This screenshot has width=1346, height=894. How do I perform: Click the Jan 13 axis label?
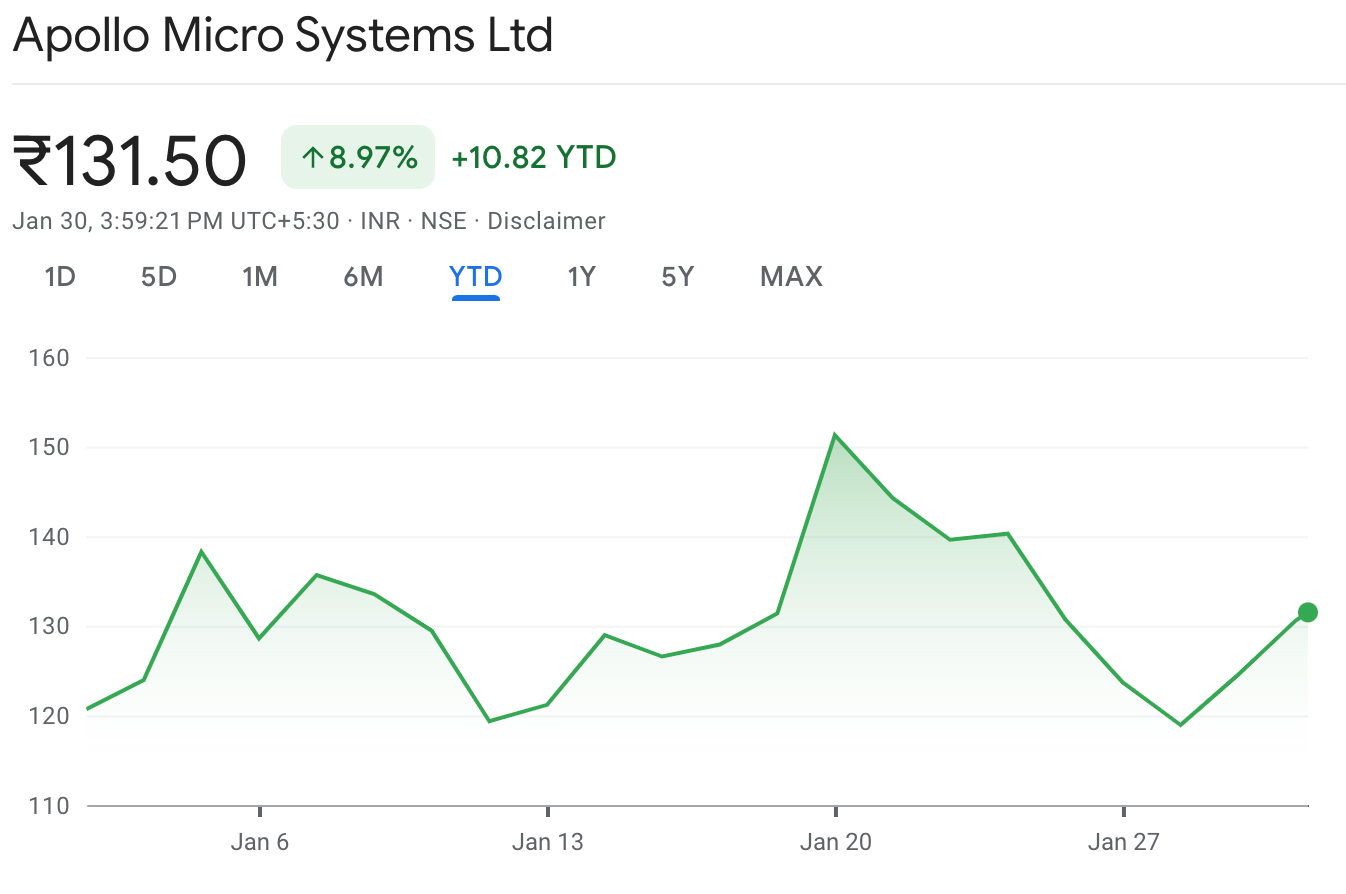click(x=547, y=842)
